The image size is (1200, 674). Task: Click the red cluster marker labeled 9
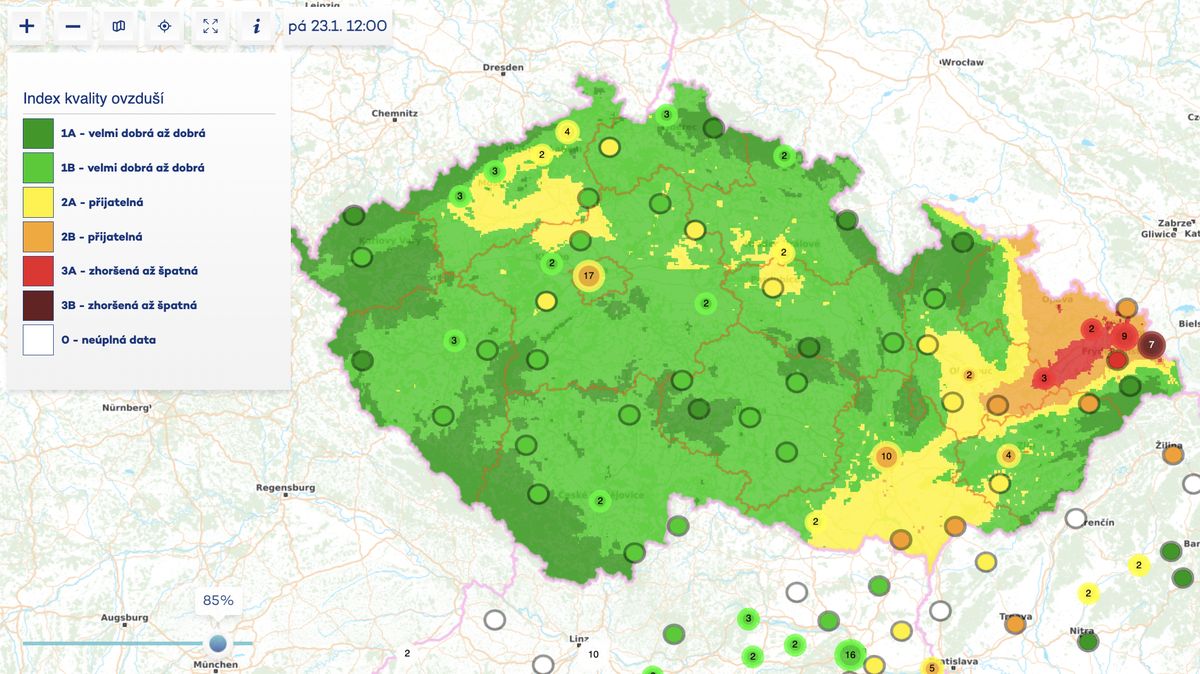[1125, 336]
